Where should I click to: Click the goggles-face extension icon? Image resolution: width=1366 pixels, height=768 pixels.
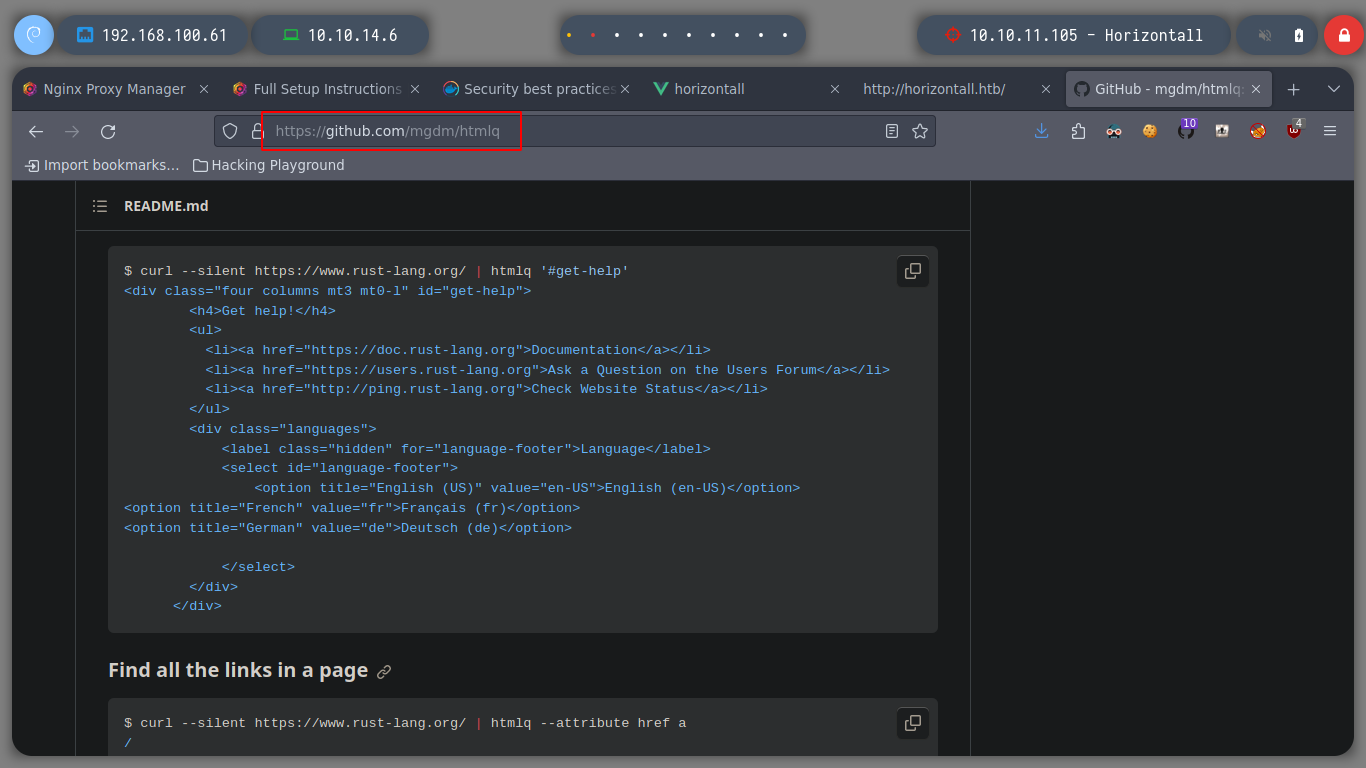point(1114,131)
